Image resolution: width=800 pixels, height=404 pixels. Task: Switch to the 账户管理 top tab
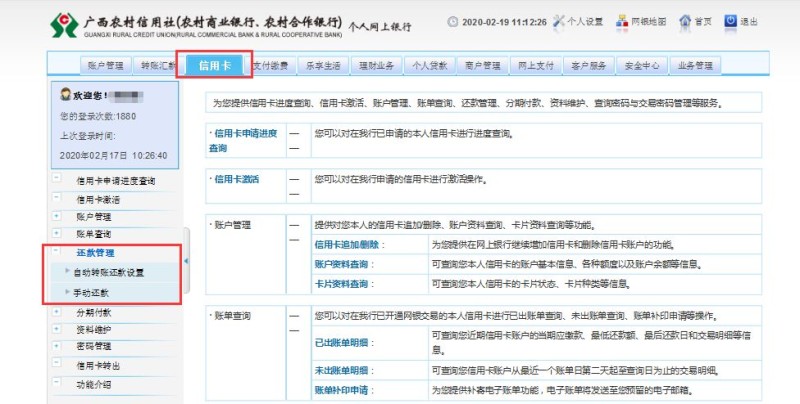[x=105, y=65]
